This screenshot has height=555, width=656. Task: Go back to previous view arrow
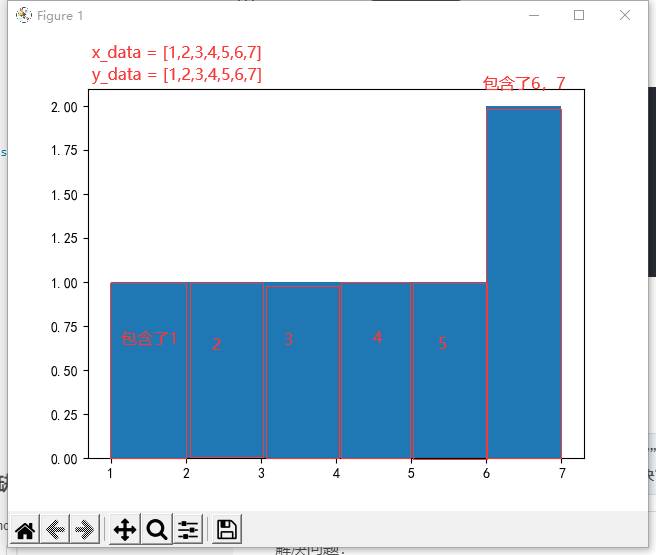[x=55, y=530]
